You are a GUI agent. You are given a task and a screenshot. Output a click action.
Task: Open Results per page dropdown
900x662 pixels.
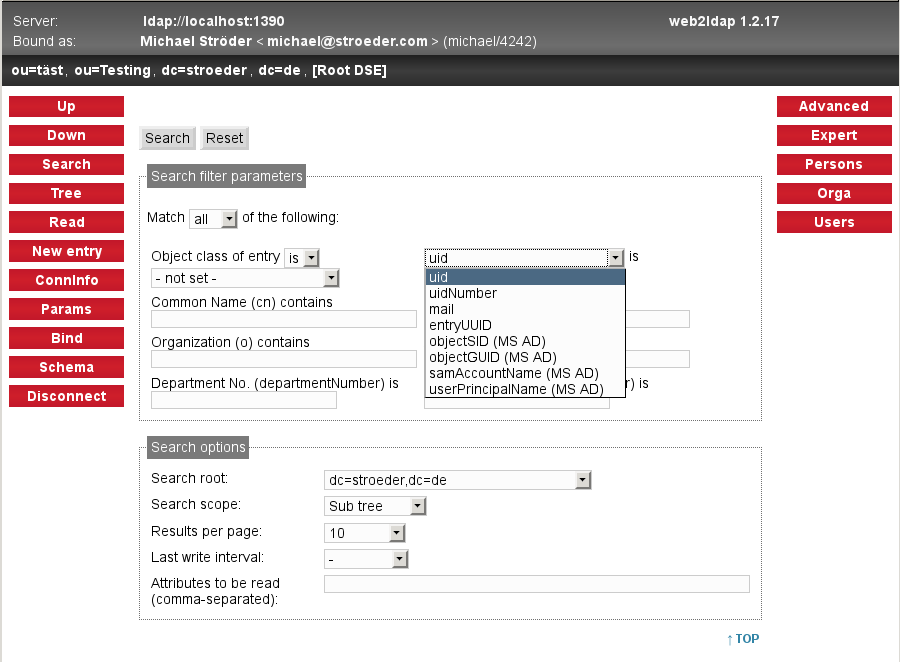[x=365, y=533]
